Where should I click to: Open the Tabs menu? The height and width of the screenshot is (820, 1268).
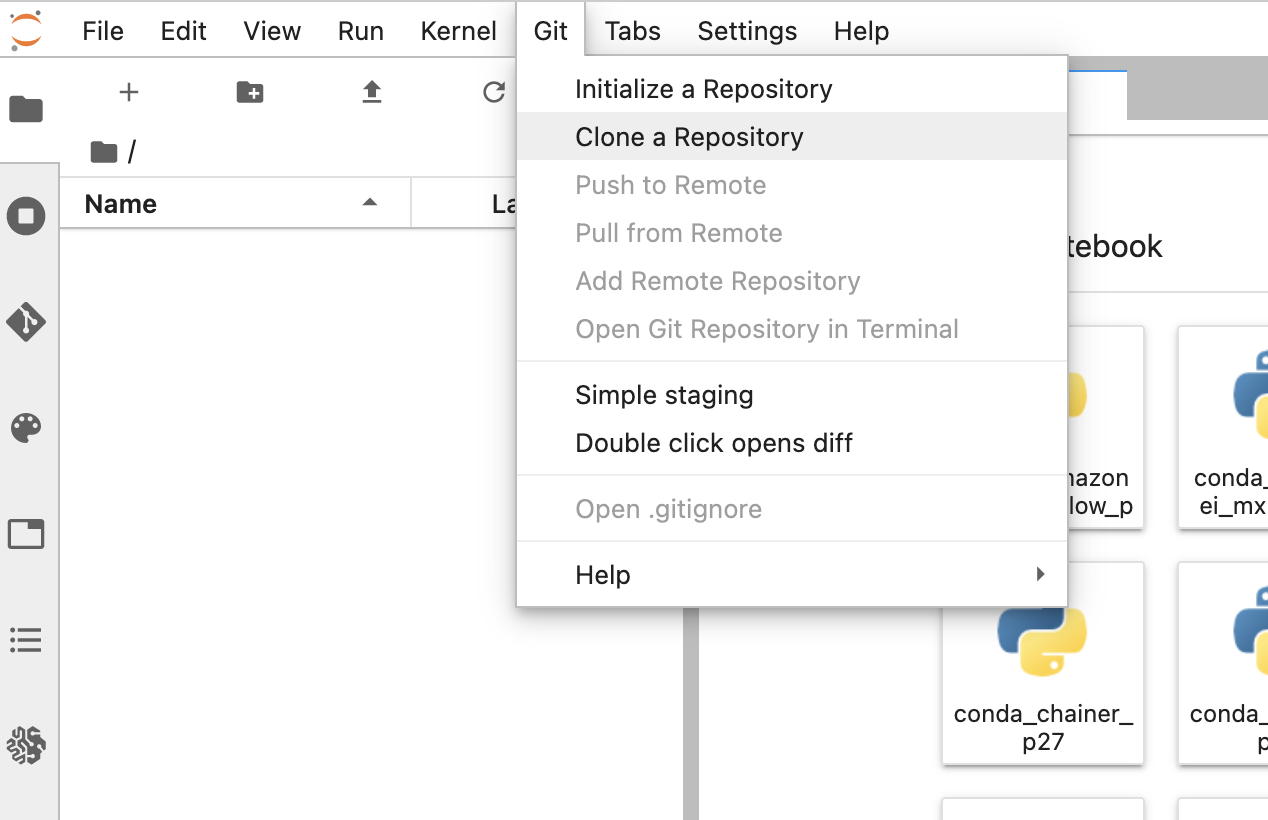tap(633, 31)
